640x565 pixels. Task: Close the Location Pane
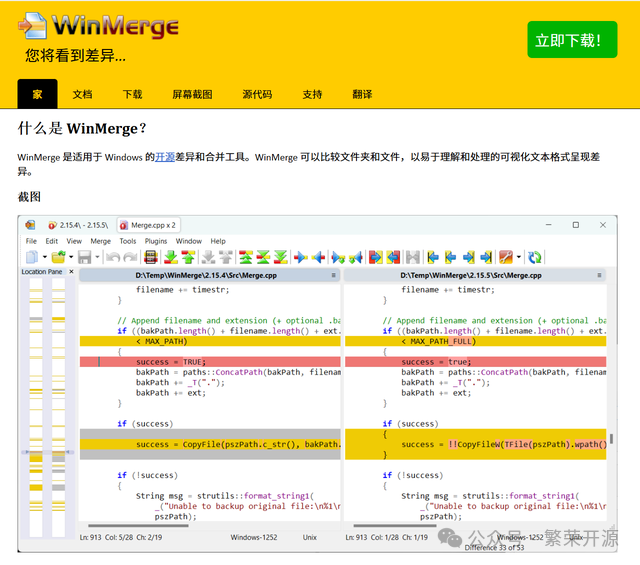tap(71, 271)
